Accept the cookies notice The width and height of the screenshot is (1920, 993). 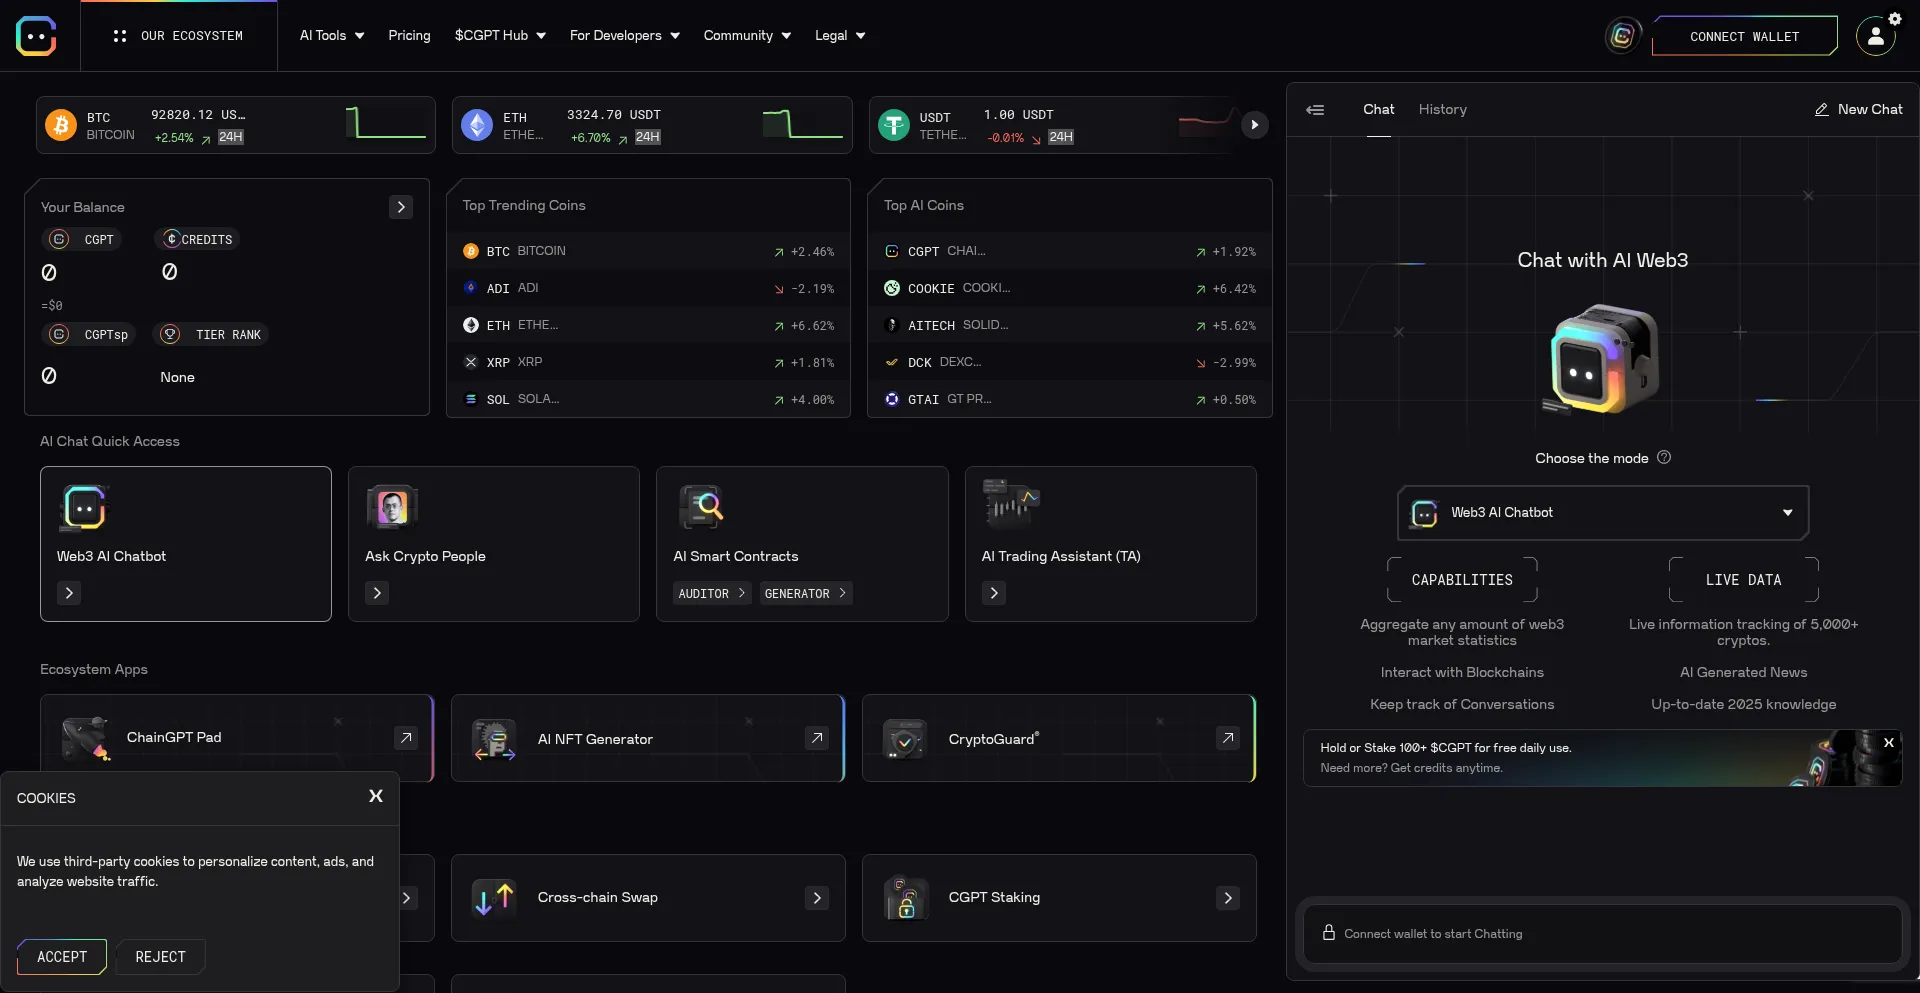pyautogui.click(x=62, y=957)
